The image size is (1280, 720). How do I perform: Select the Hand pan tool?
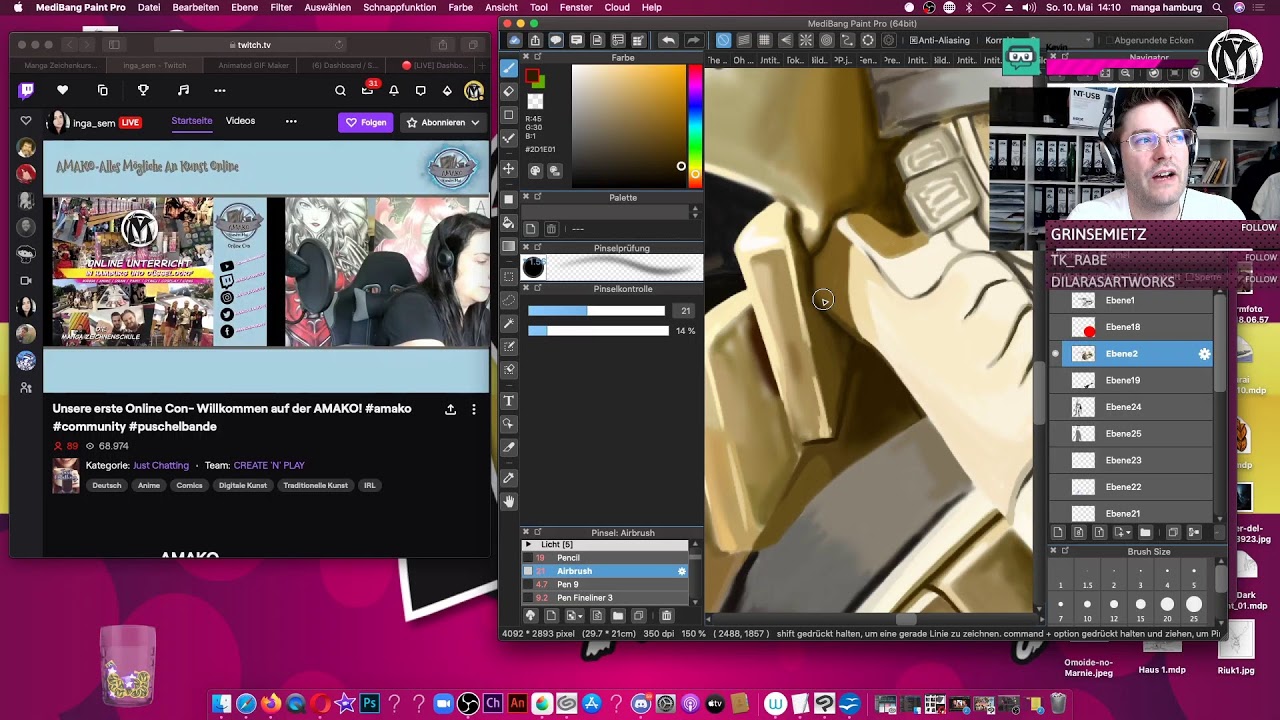coord(509,501)
